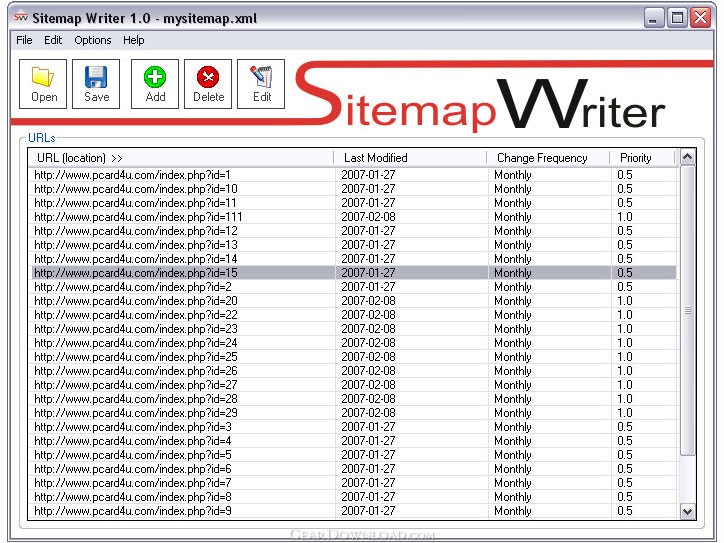Select row with URL index.php?id=26
The width and height of the screenshot is (724, 543).
(x=354, y=371)
